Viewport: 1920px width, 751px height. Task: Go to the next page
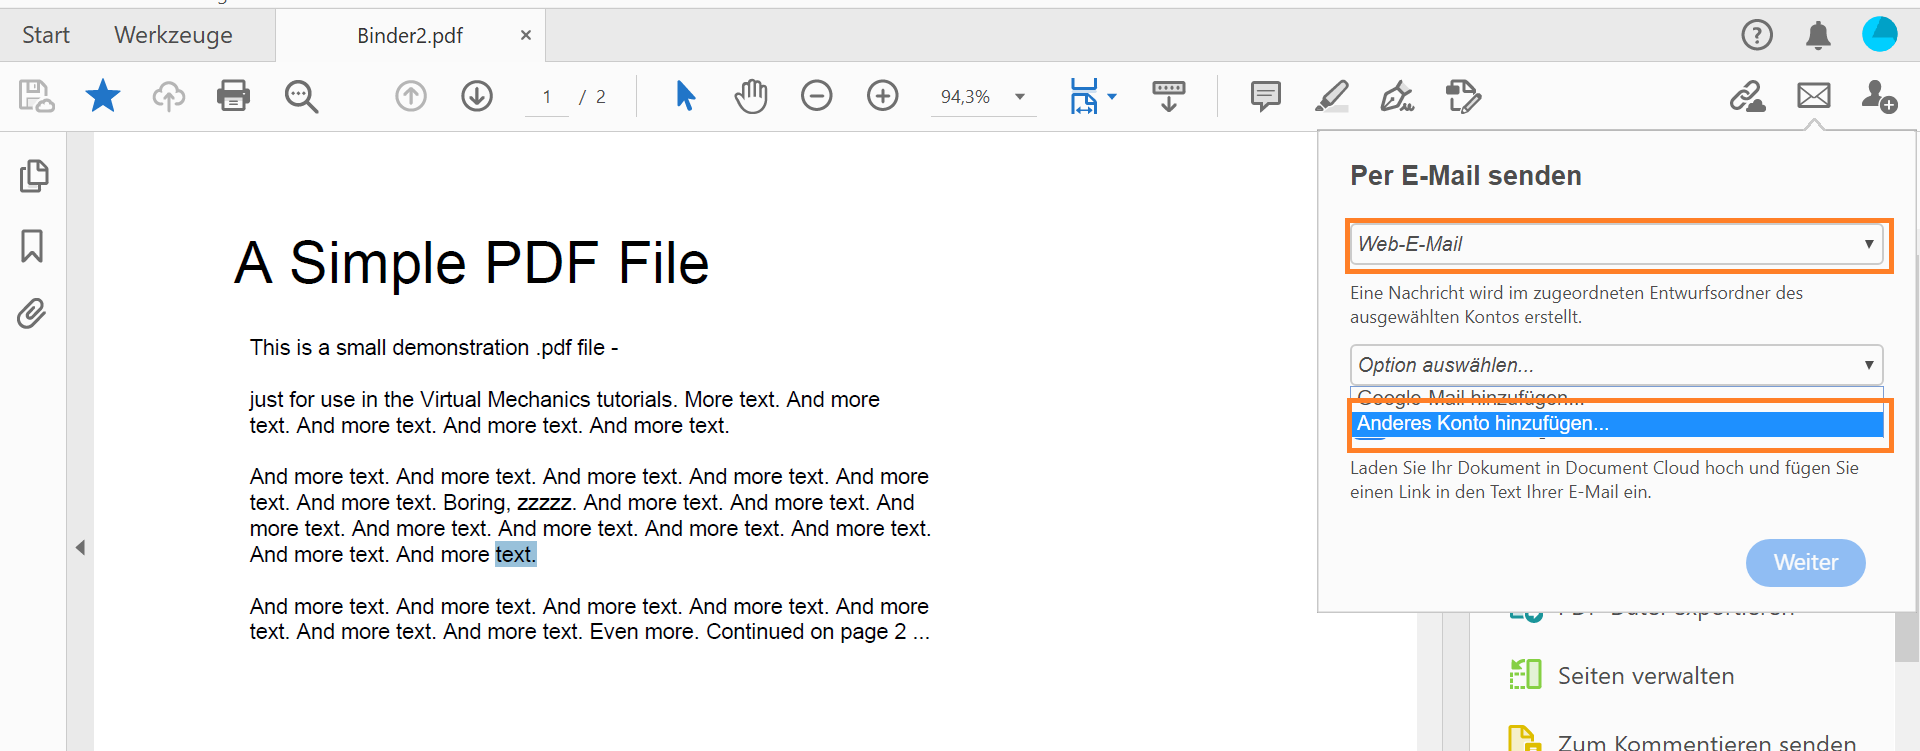[x=477, y=96]
